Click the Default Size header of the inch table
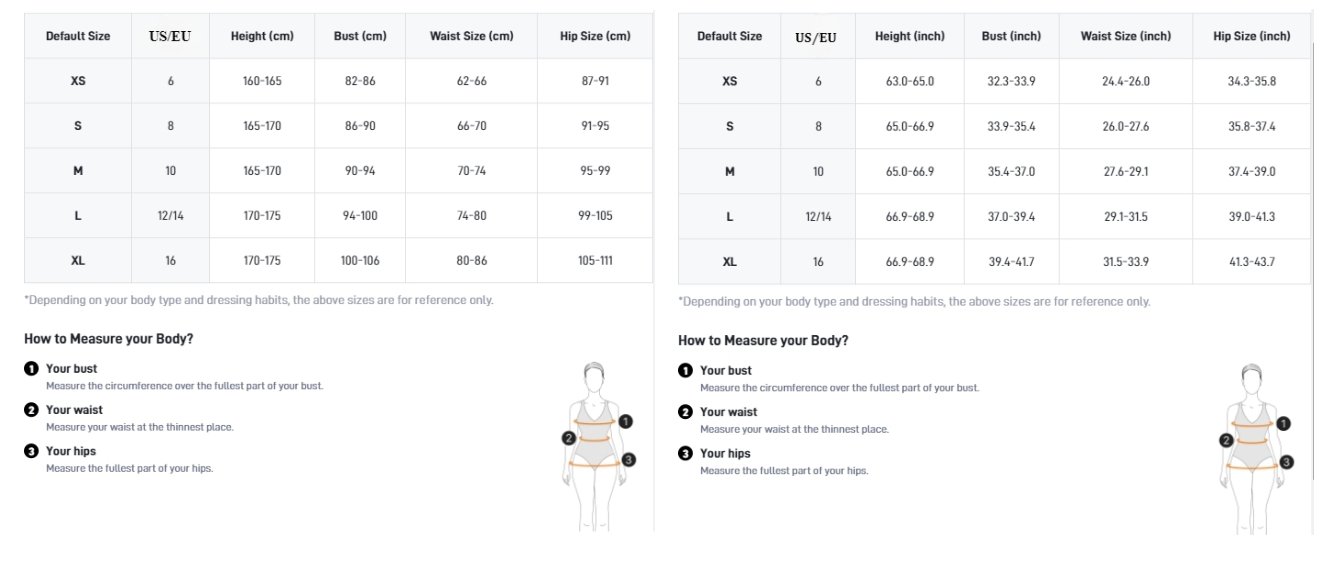Image resolution: width=1337 pixels, height=569 pixels. tap(729, 36)
